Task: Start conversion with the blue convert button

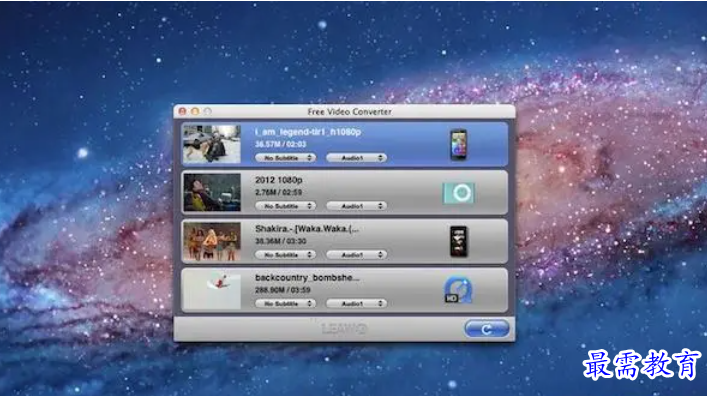Action: point(487,329)
